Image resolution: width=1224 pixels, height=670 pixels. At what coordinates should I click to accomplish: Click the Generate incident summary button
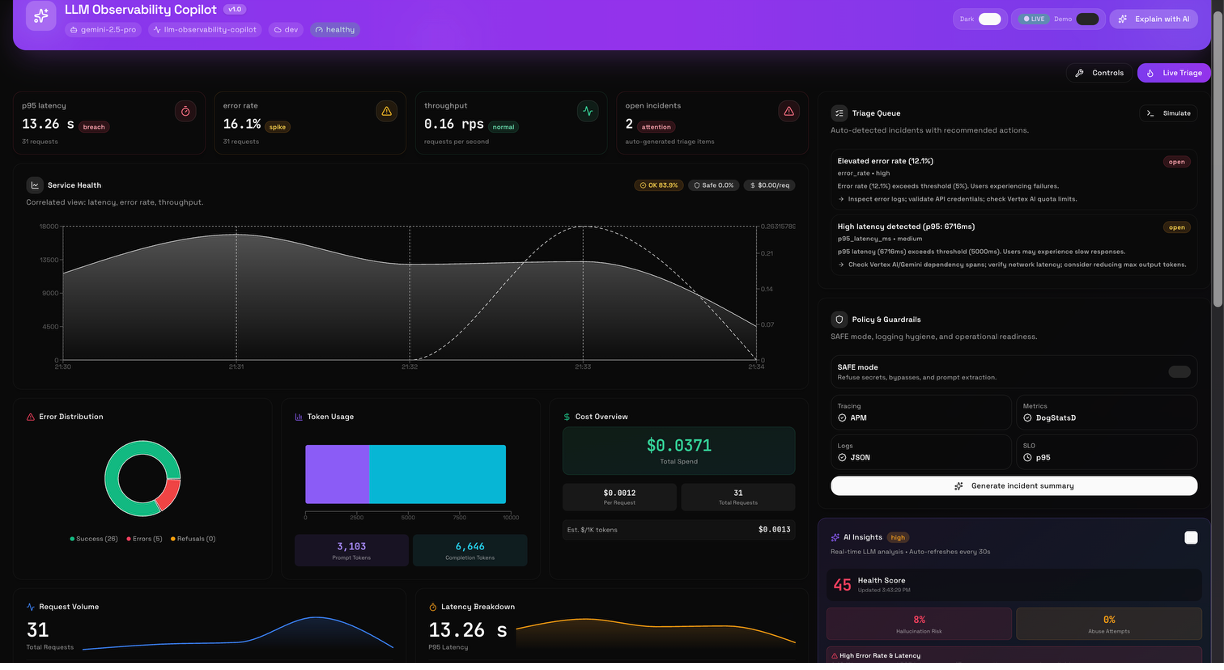click(x=1013, y=485)
